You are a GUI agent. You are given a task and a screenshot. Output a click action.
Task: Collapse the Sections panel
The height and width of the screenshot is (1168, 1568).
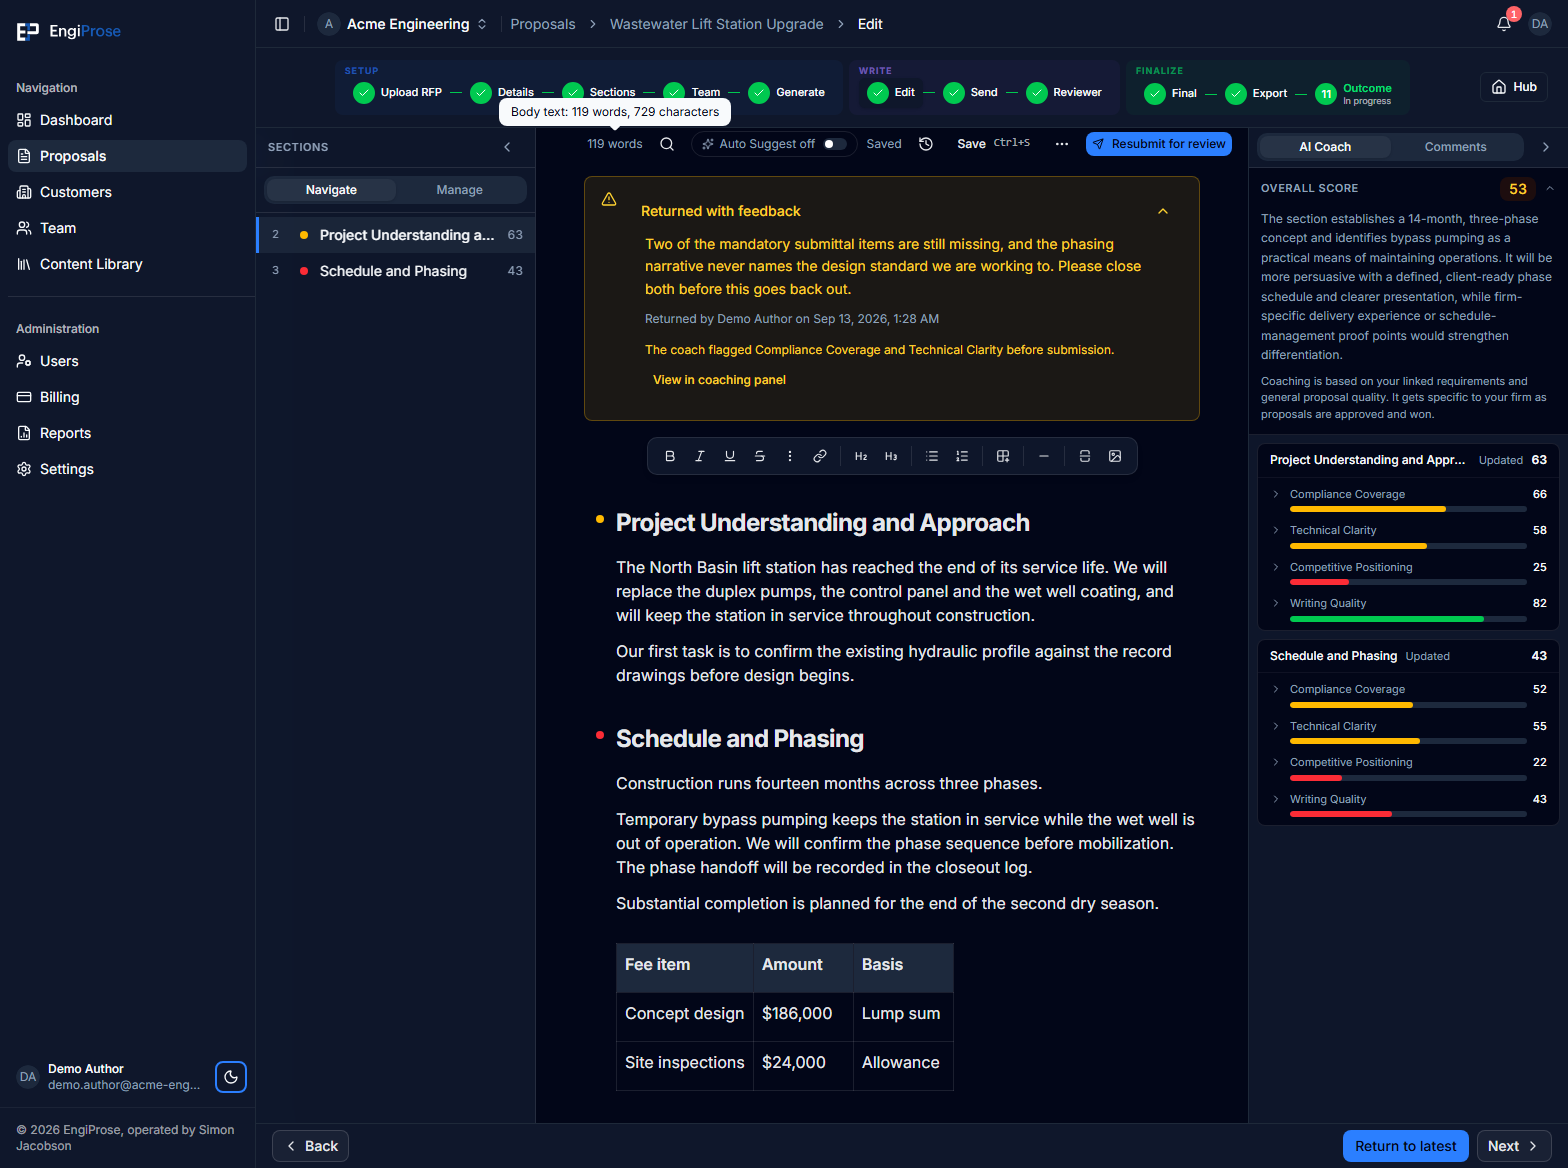tap(508, 147)
